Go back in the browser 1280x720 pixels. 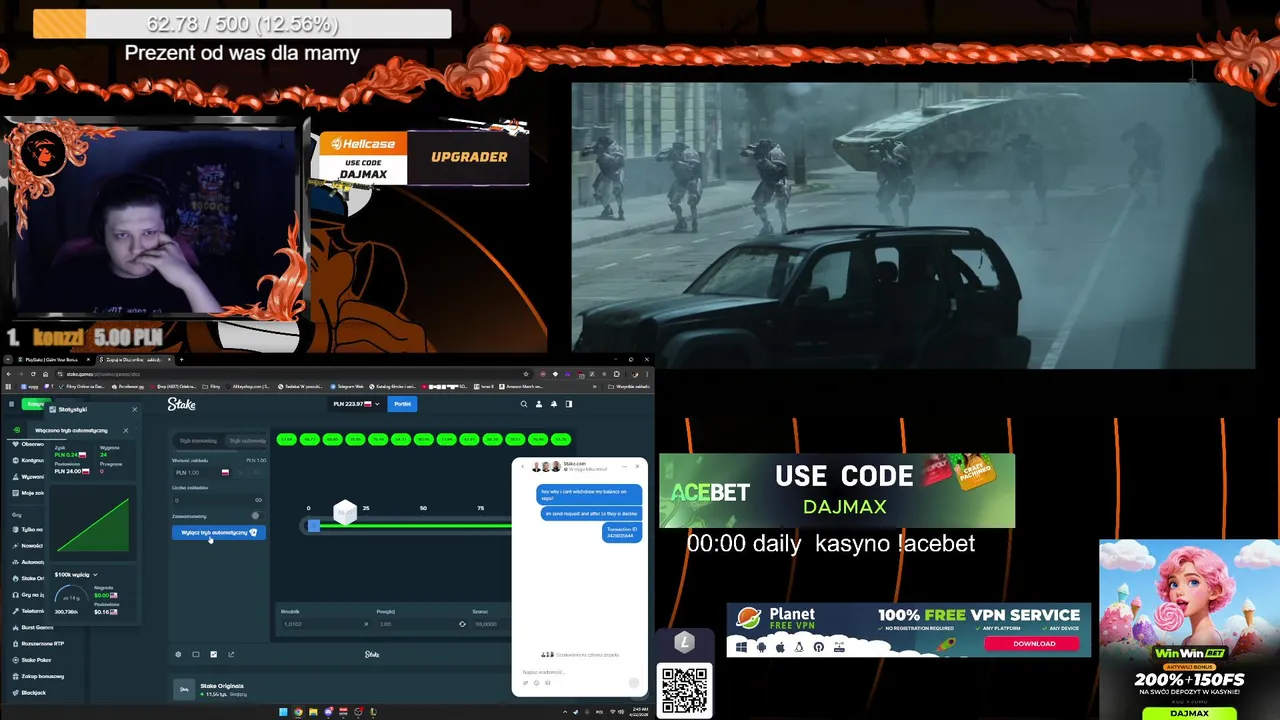coord(9,374)
